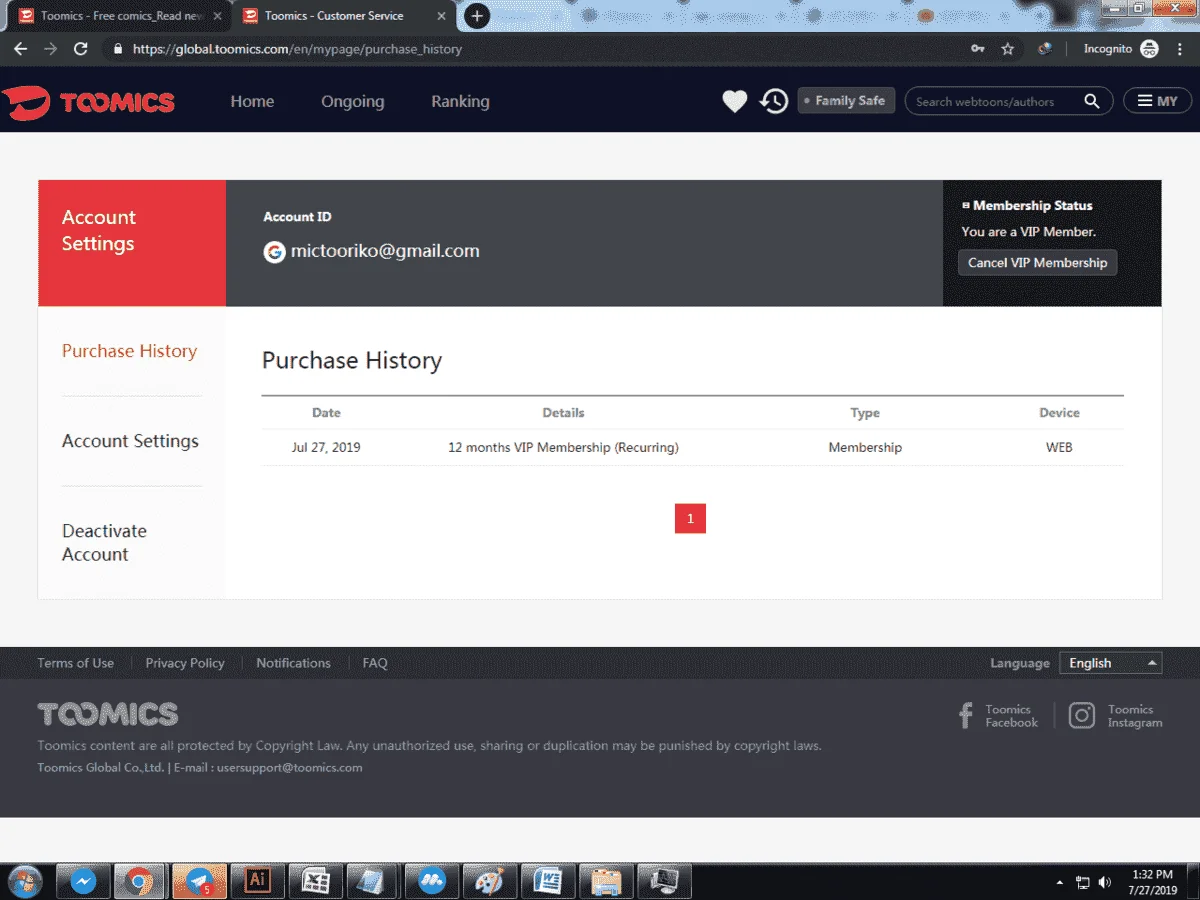Toggle the Family Safe mode
The width and height of the screenshot is (1200, 900).
click(x=846, y=101)
